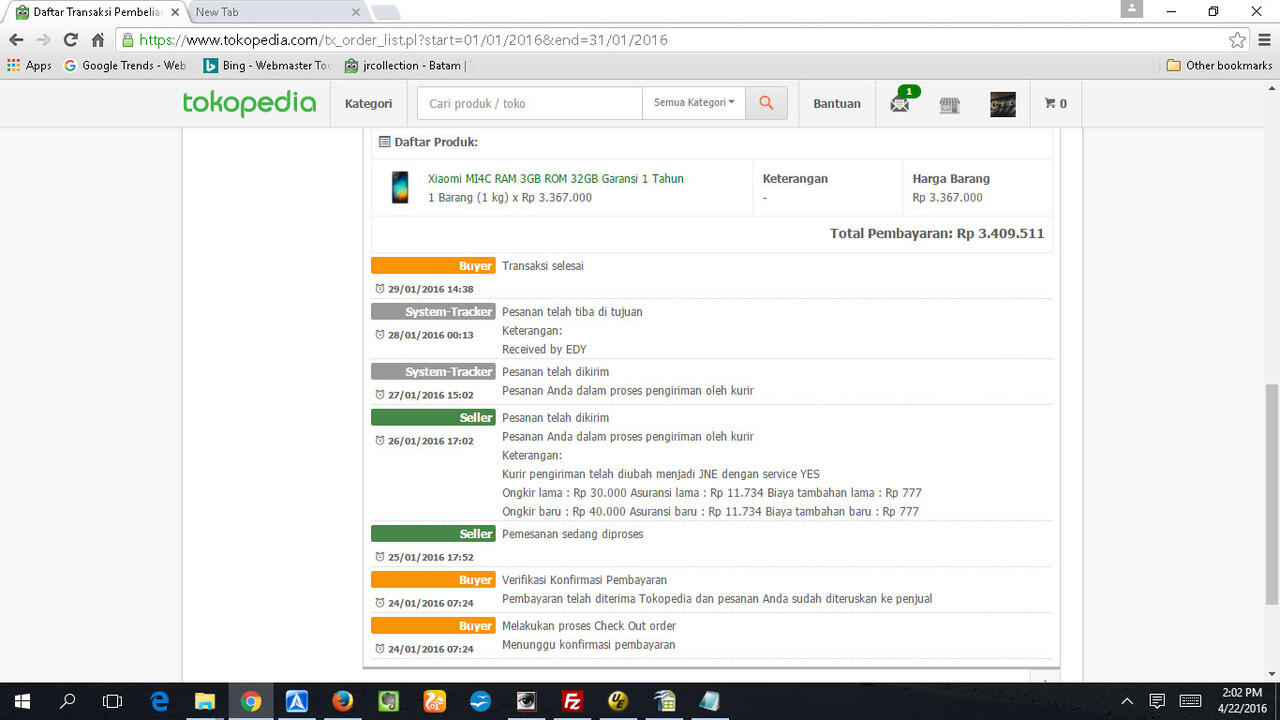
Task: Open Xiaomi MI4C RAM 3GB product link
Action: (x=556, y=179)
